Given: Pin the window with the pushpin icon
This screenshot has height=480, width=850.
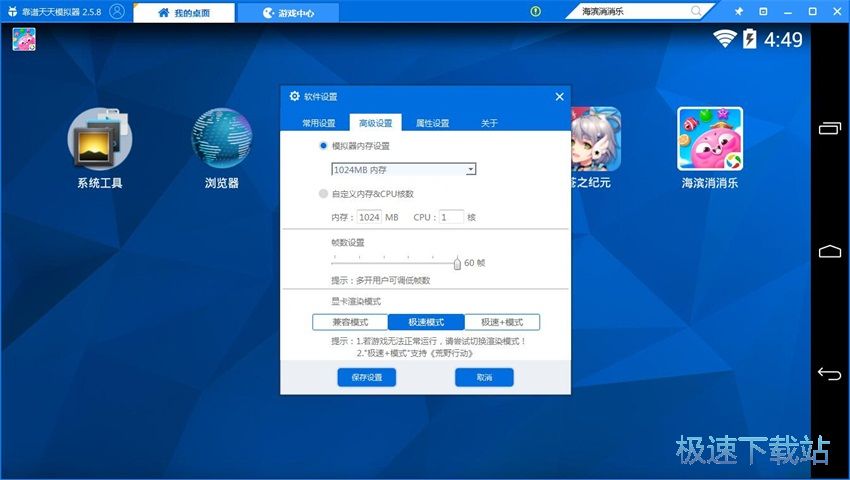Looking at the screenshot, I should tap(738, 11).
